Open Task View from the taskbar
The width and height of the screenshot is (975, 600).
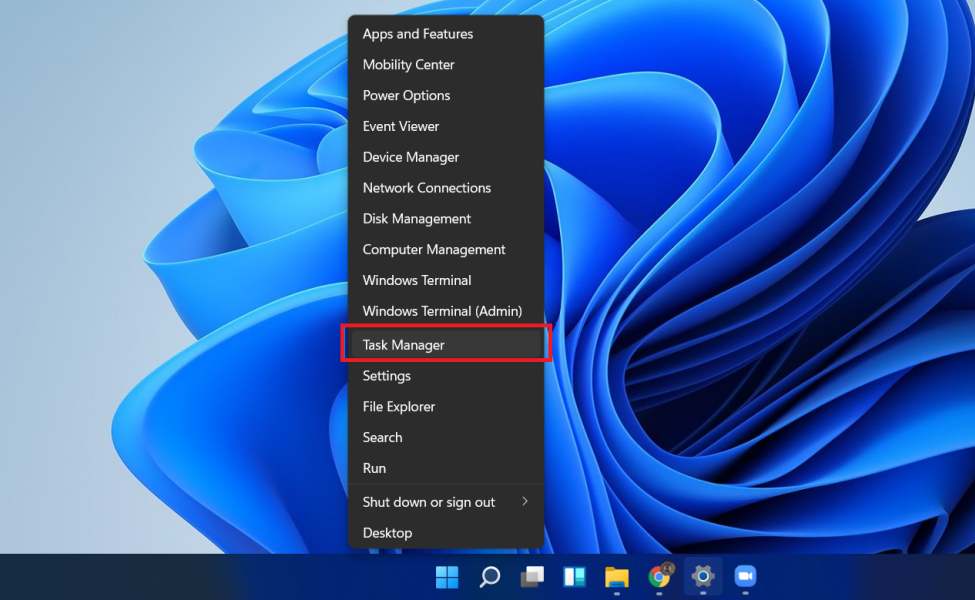[x=532, y=577]
